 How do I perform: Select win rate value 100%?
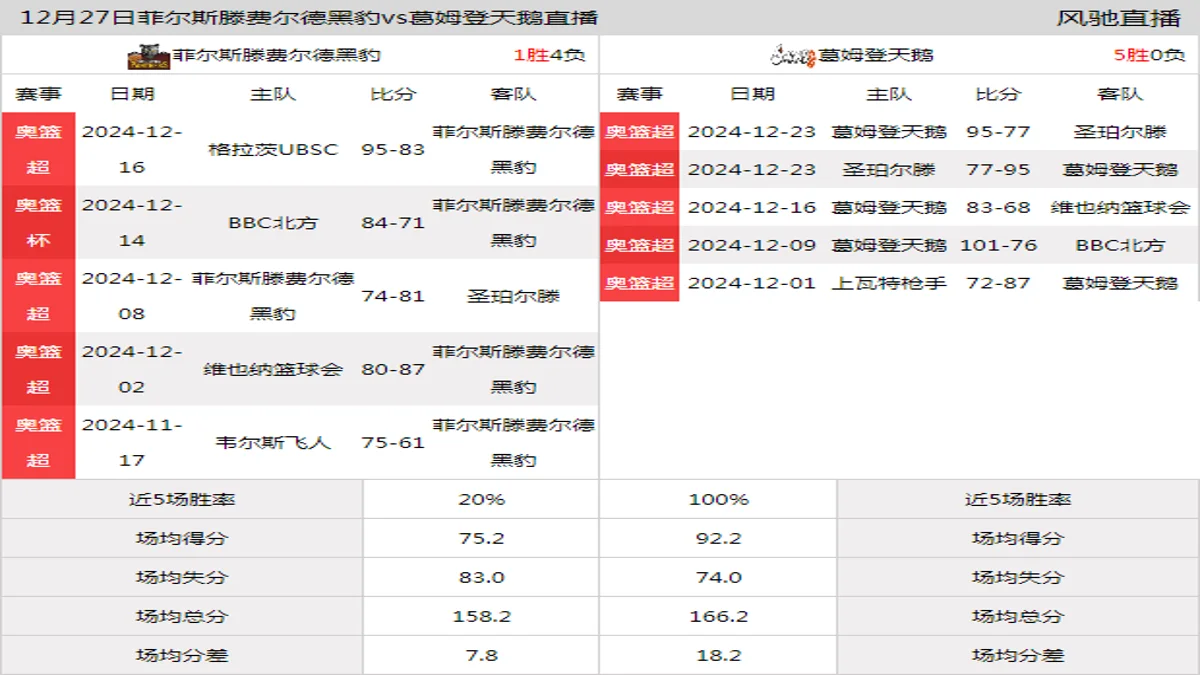click(718, 499)
